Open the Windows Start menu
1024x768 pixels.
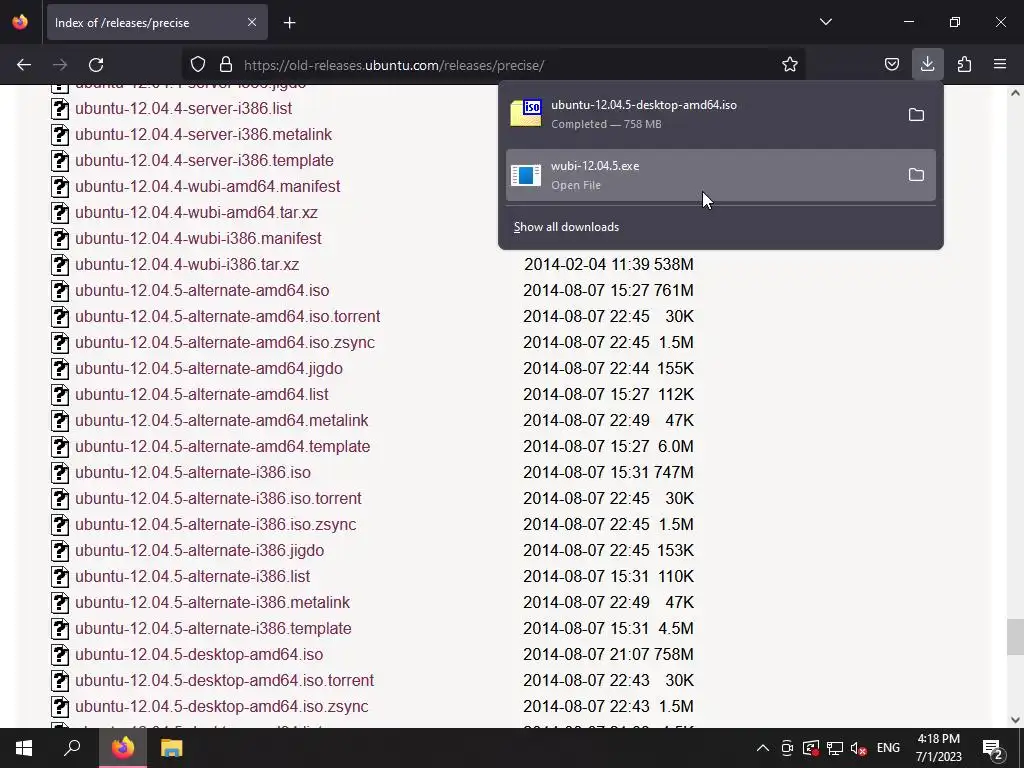(24, 748)
